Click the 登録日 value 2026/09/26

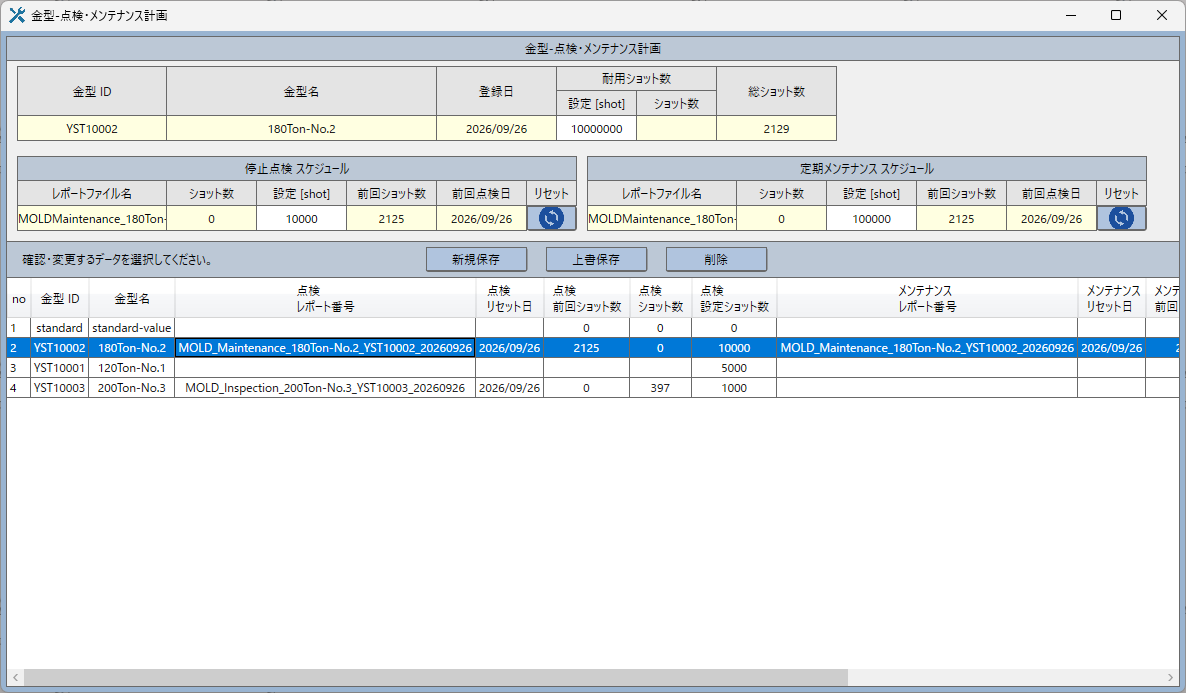click(x=496, y=129)
